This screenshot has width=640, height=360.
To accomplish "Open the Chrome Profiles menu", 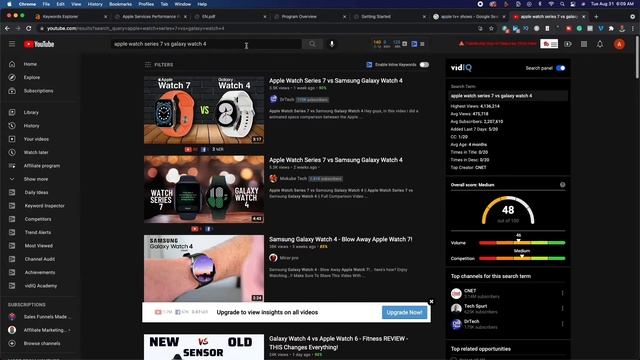I will pos(146,4).
